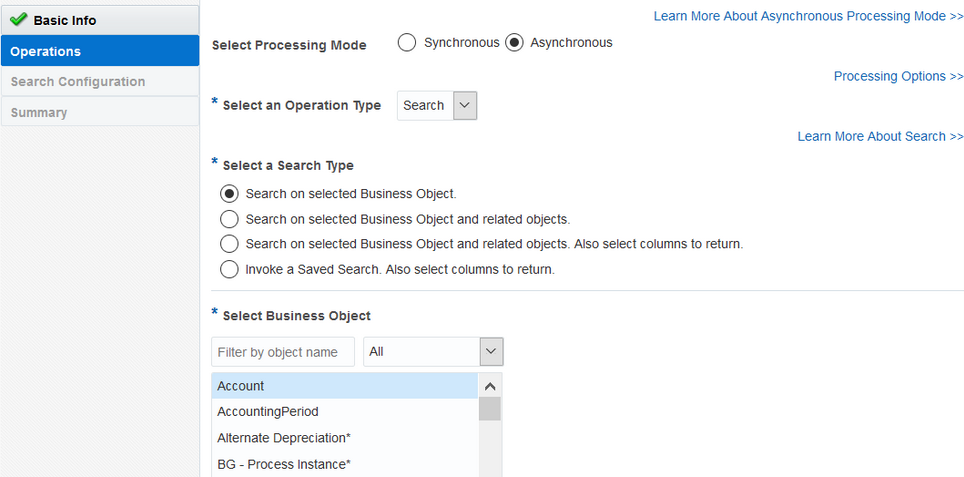Click the business object list scroll-up arrow
964x477 pixels.
pos(490,385)
